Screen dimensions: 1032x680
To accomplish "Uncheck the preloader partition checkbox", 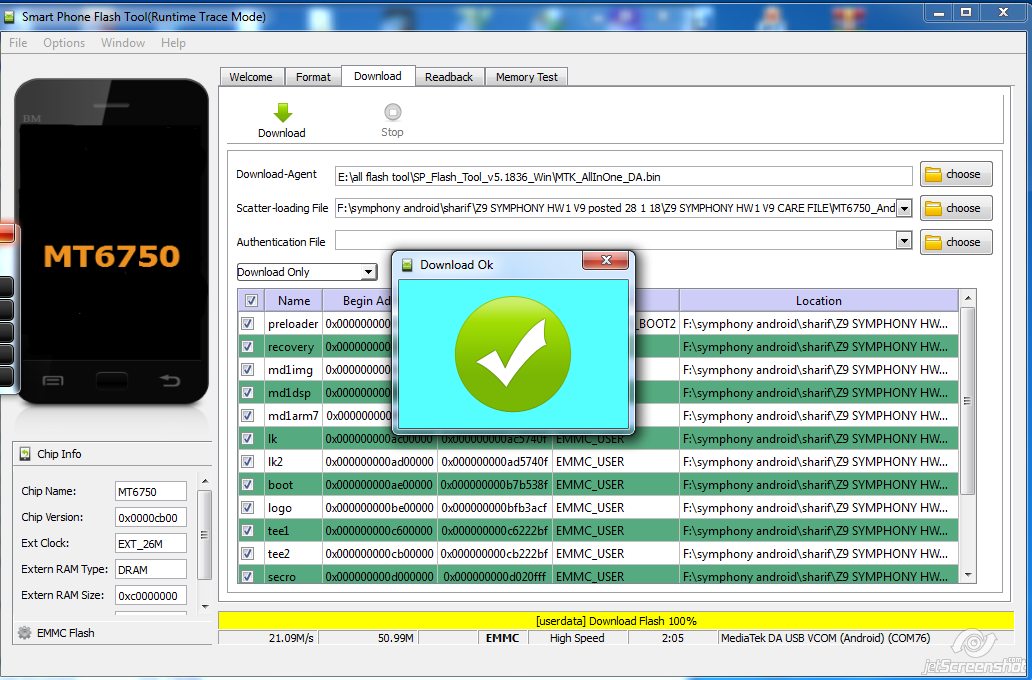I will (248, 323).
